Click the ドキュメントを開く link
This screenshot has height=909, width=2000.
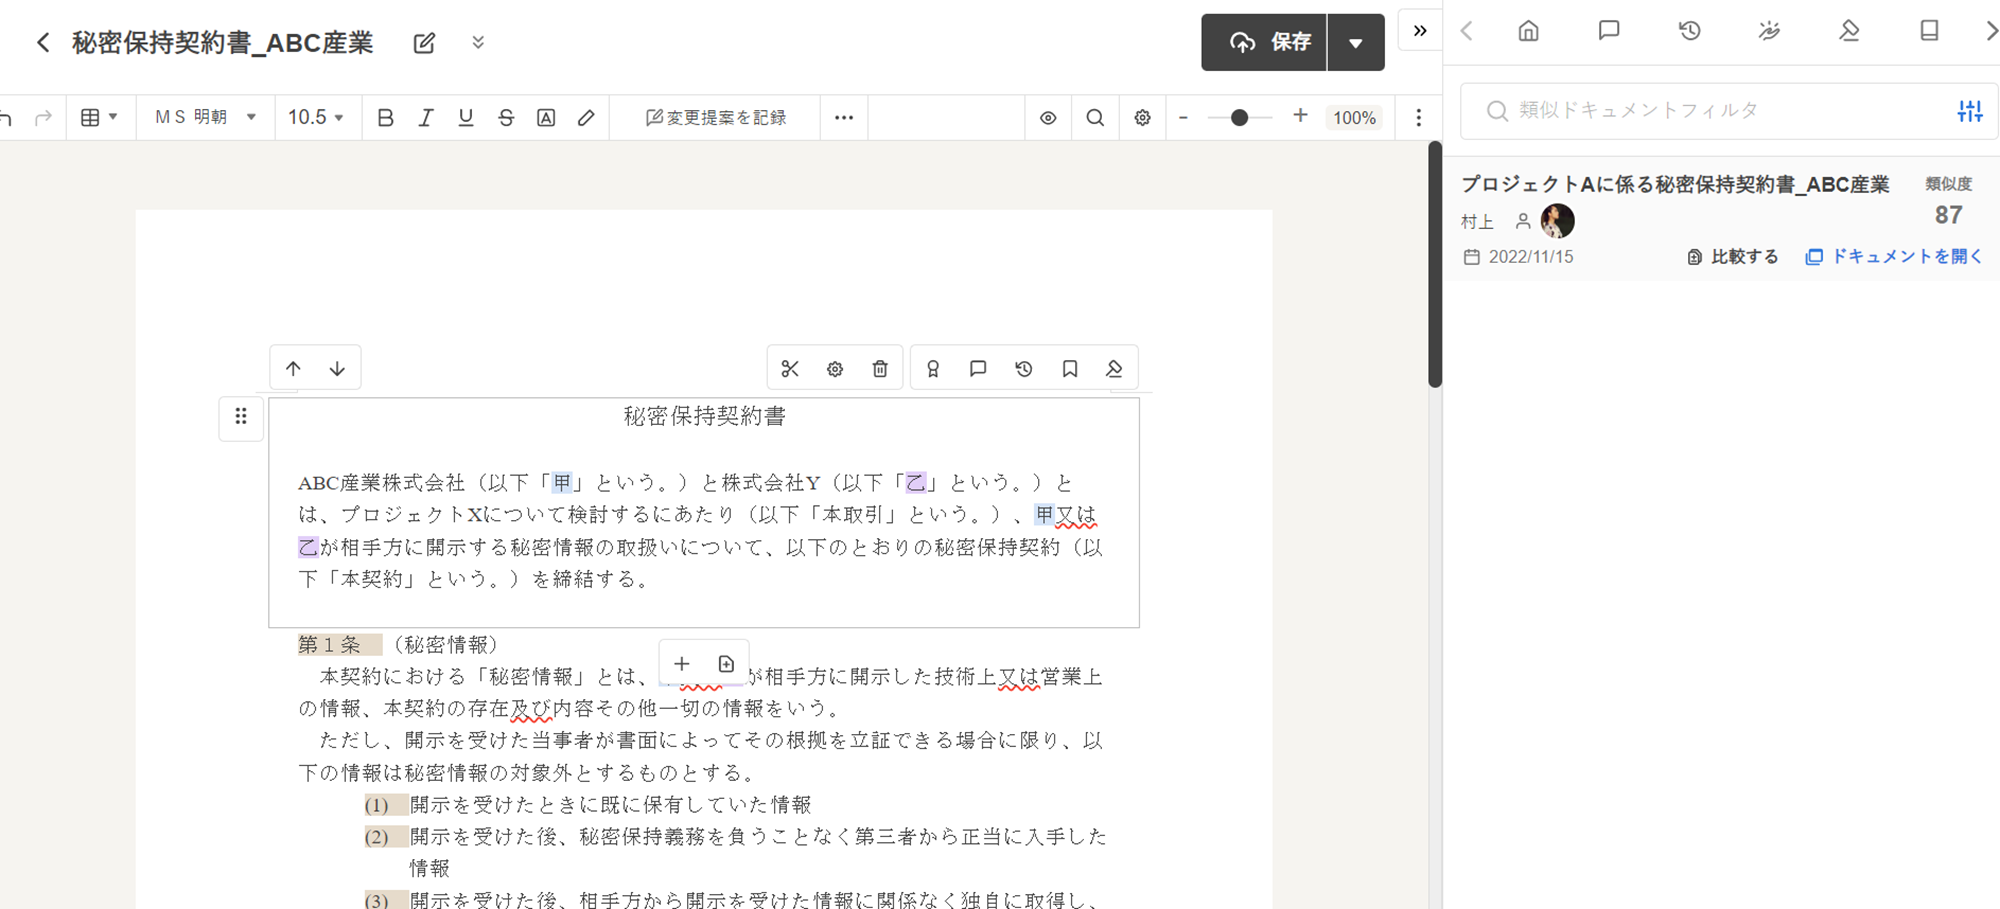pyautogui.click(x=1894, y=257)
